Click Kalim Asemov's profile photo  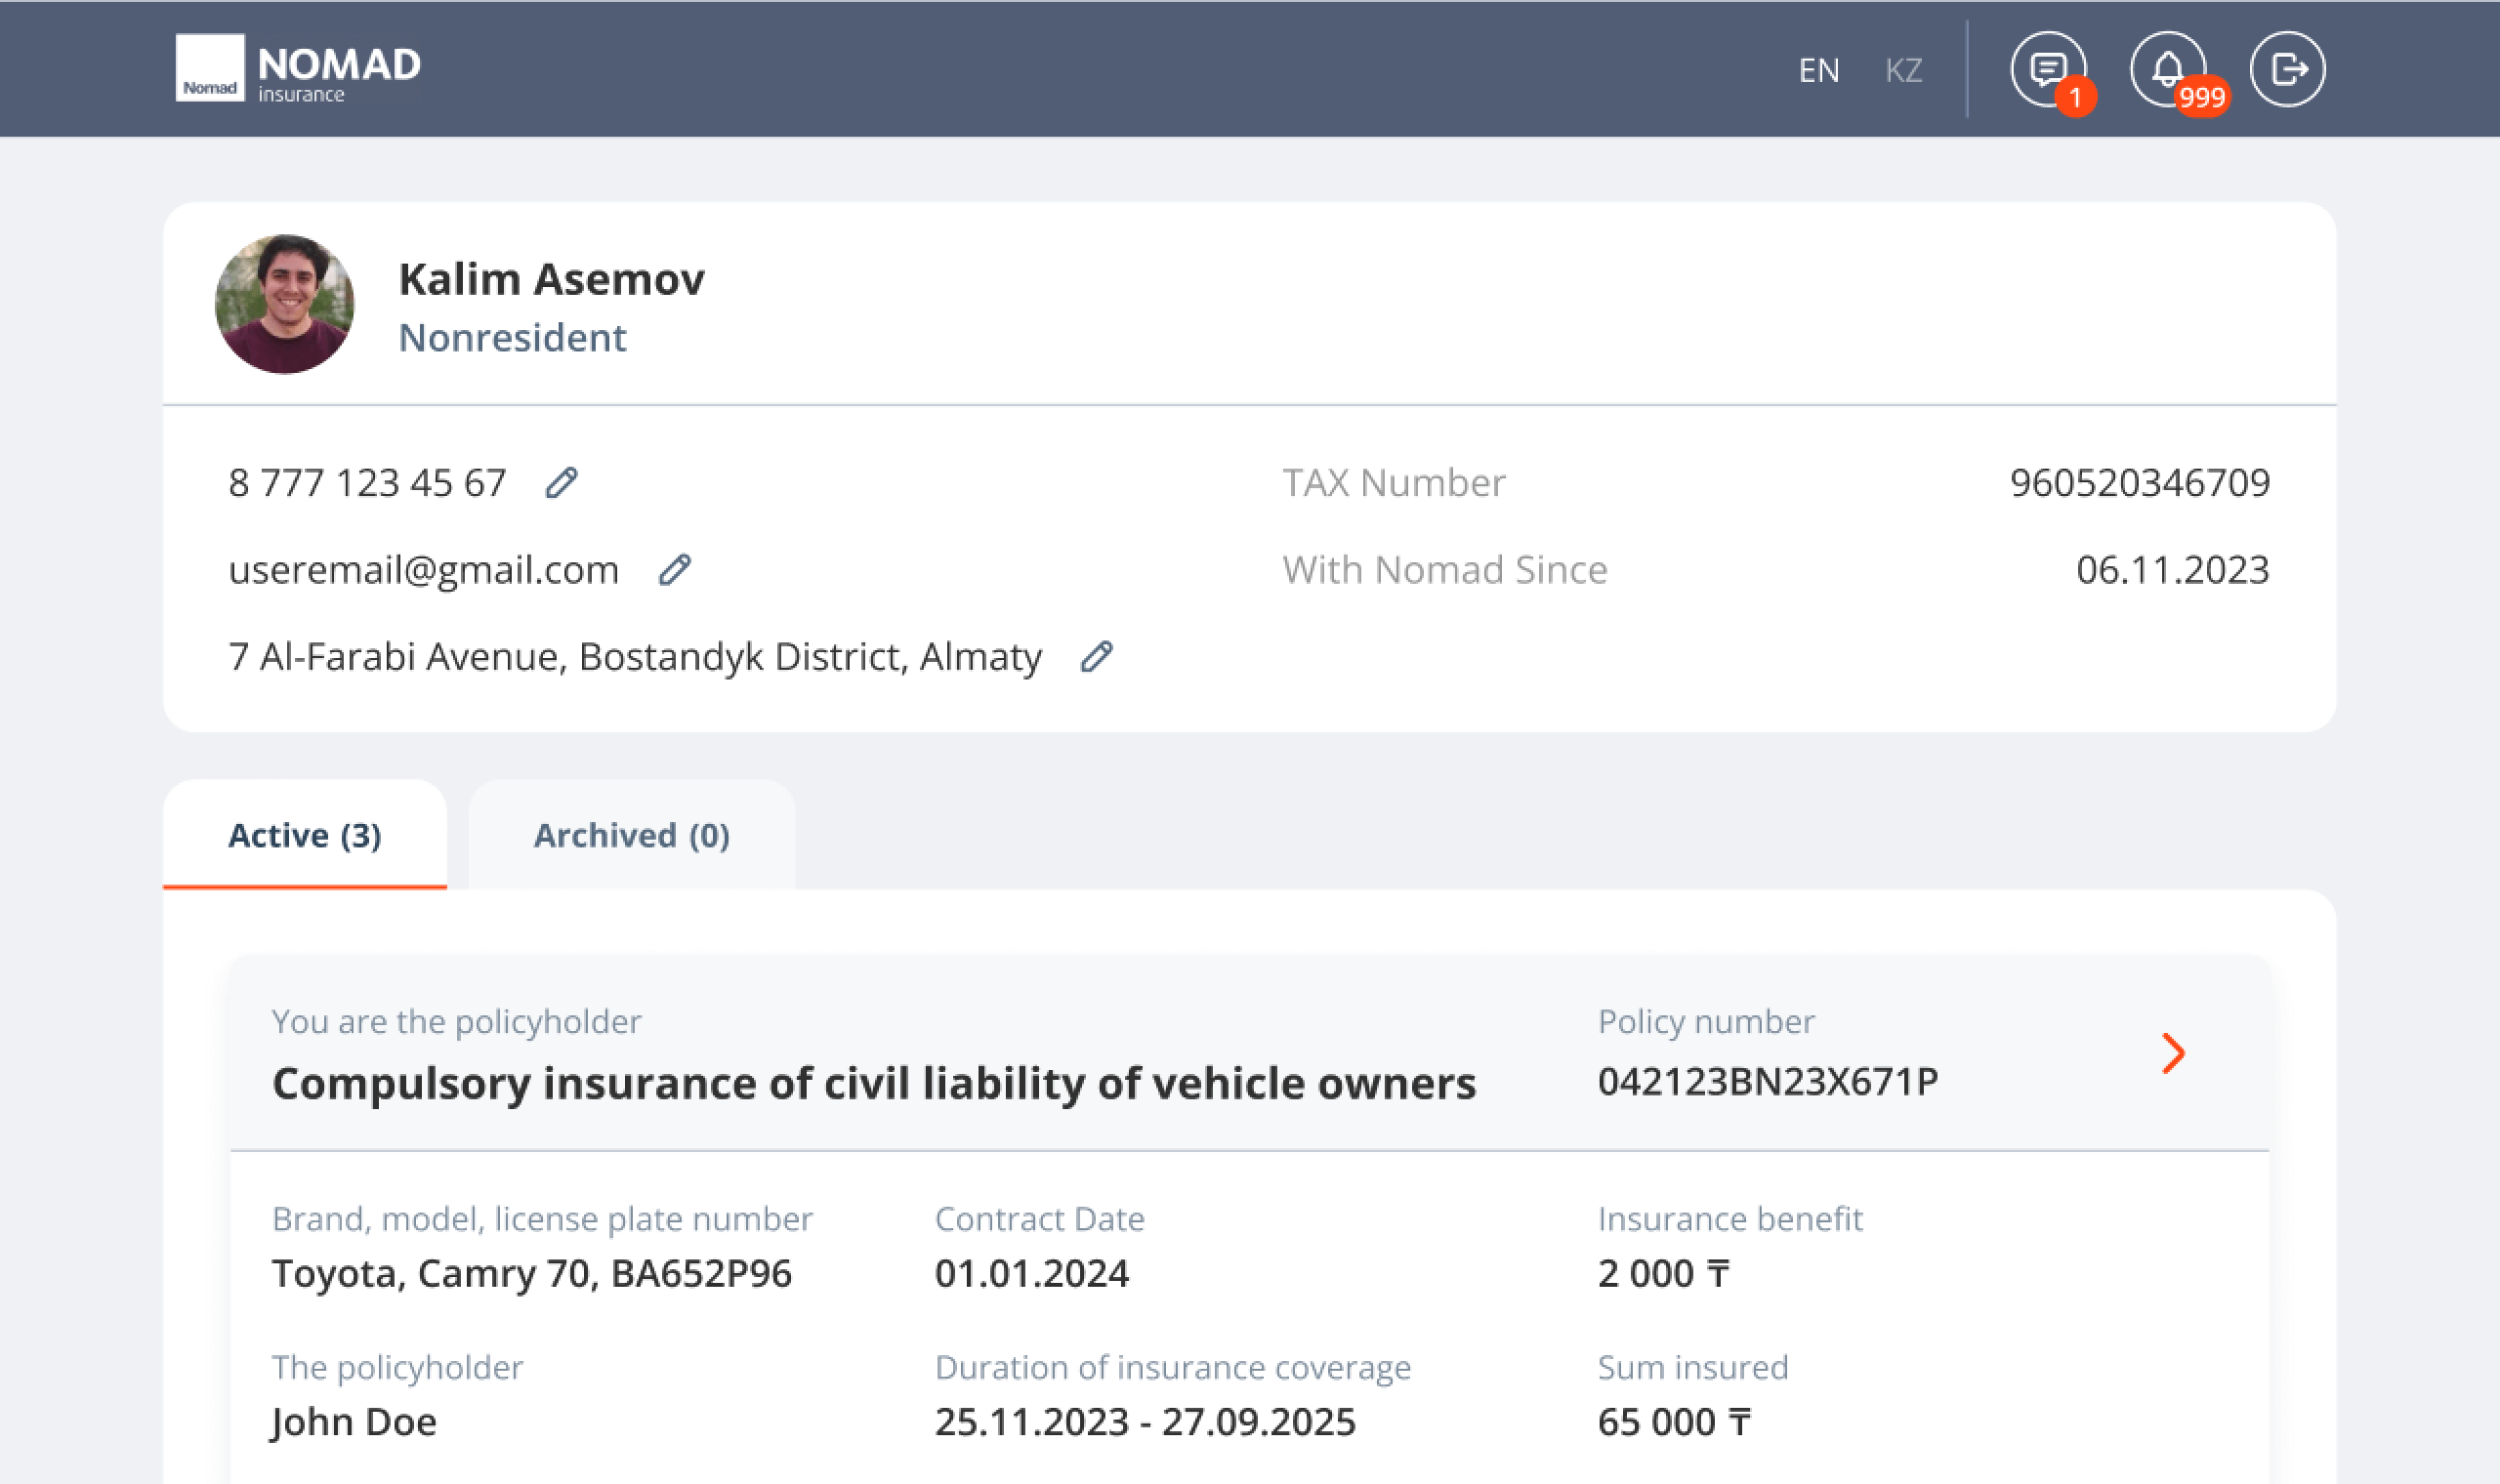point(284,304)
